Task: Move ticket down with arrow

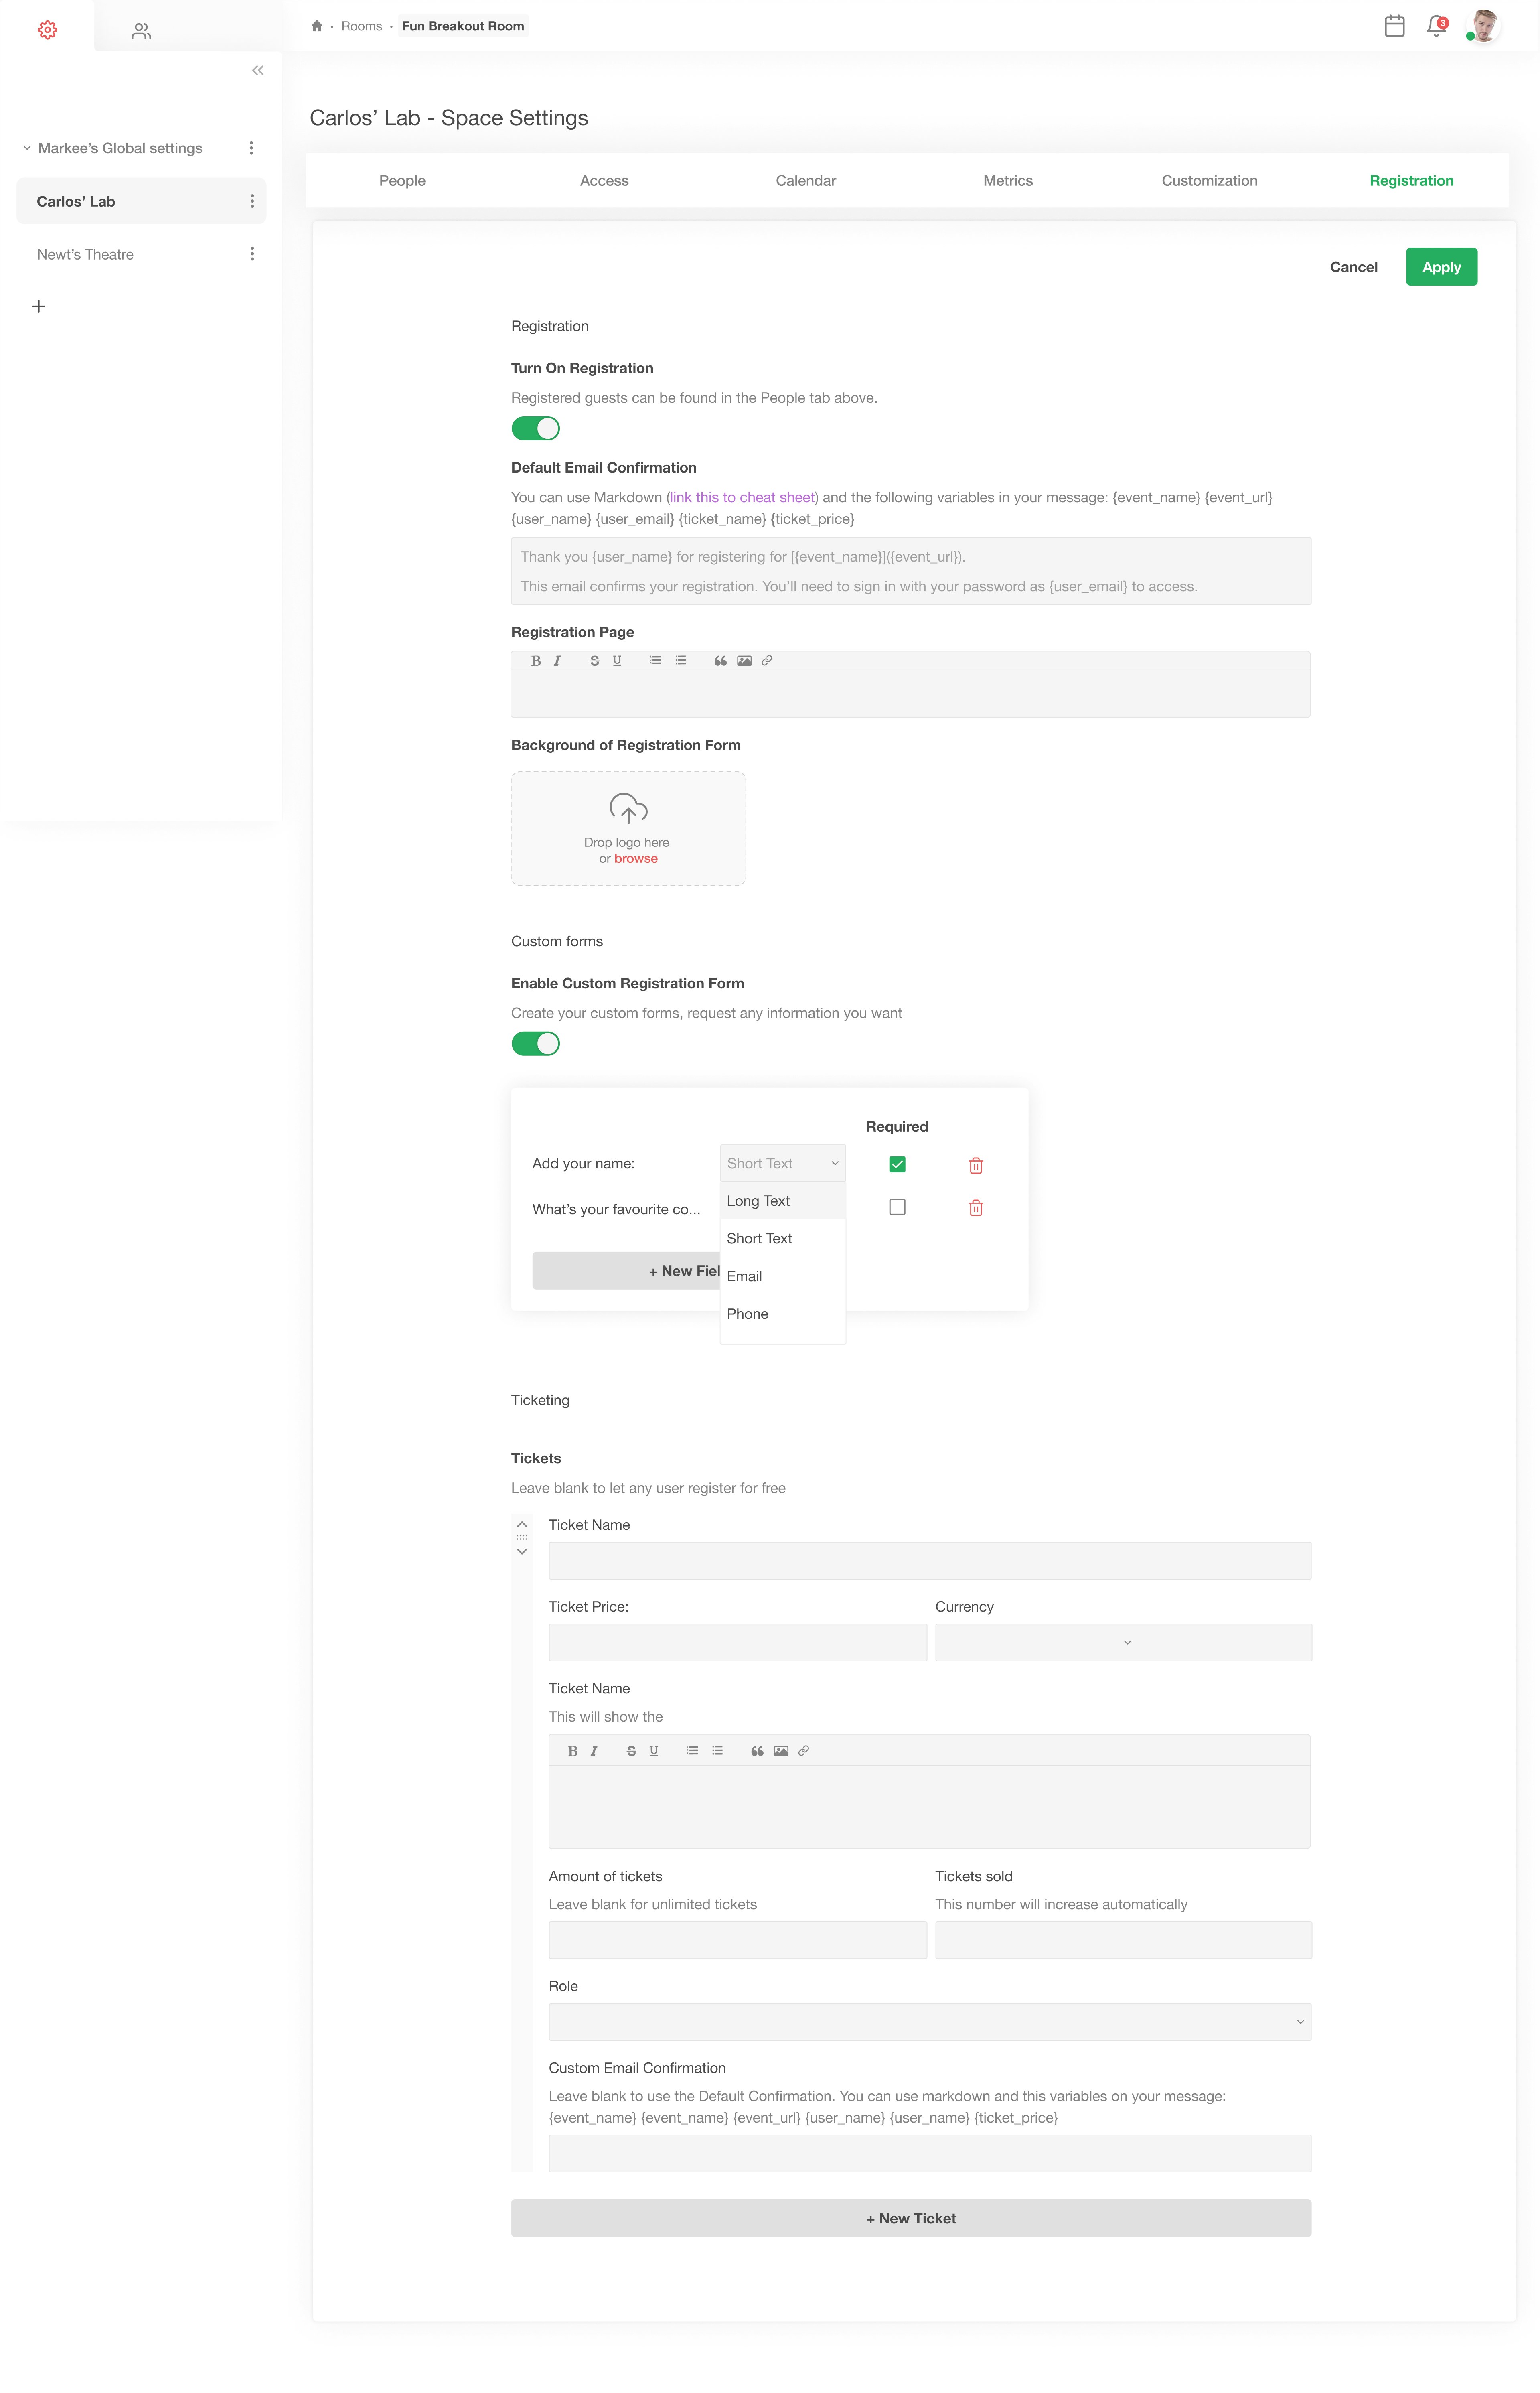Action: 522,1552
